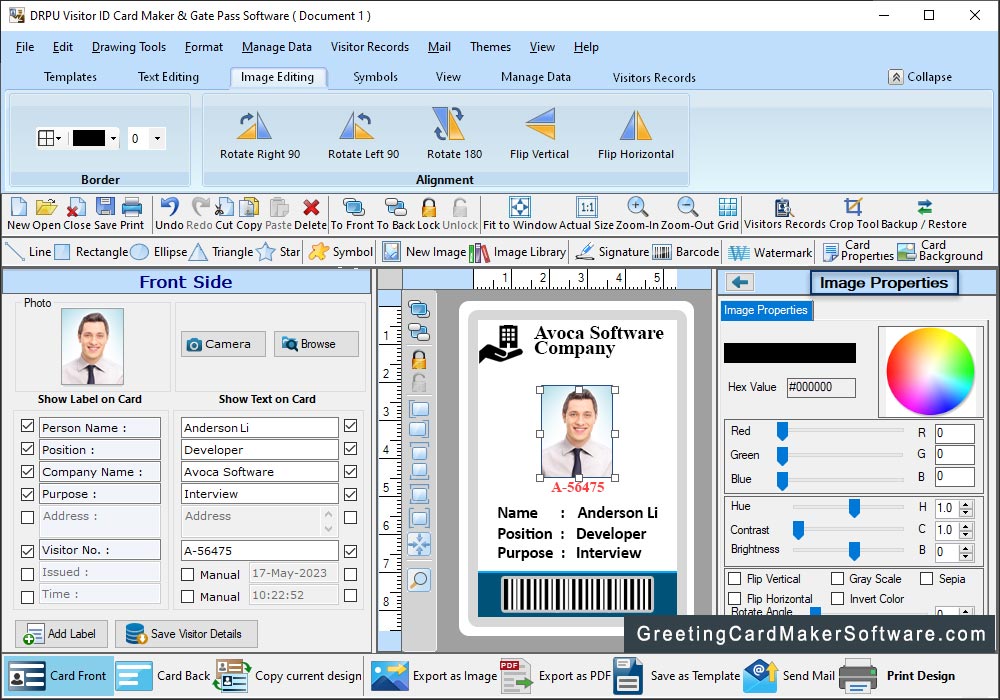Increase the Hue value stepper
Viewport: 1000px width, 700px height.
[x=966, y=504]
